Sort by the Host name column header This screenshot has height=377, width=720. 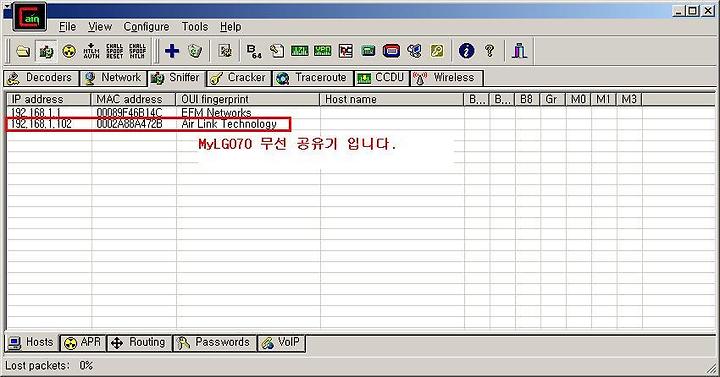[392, 99]
